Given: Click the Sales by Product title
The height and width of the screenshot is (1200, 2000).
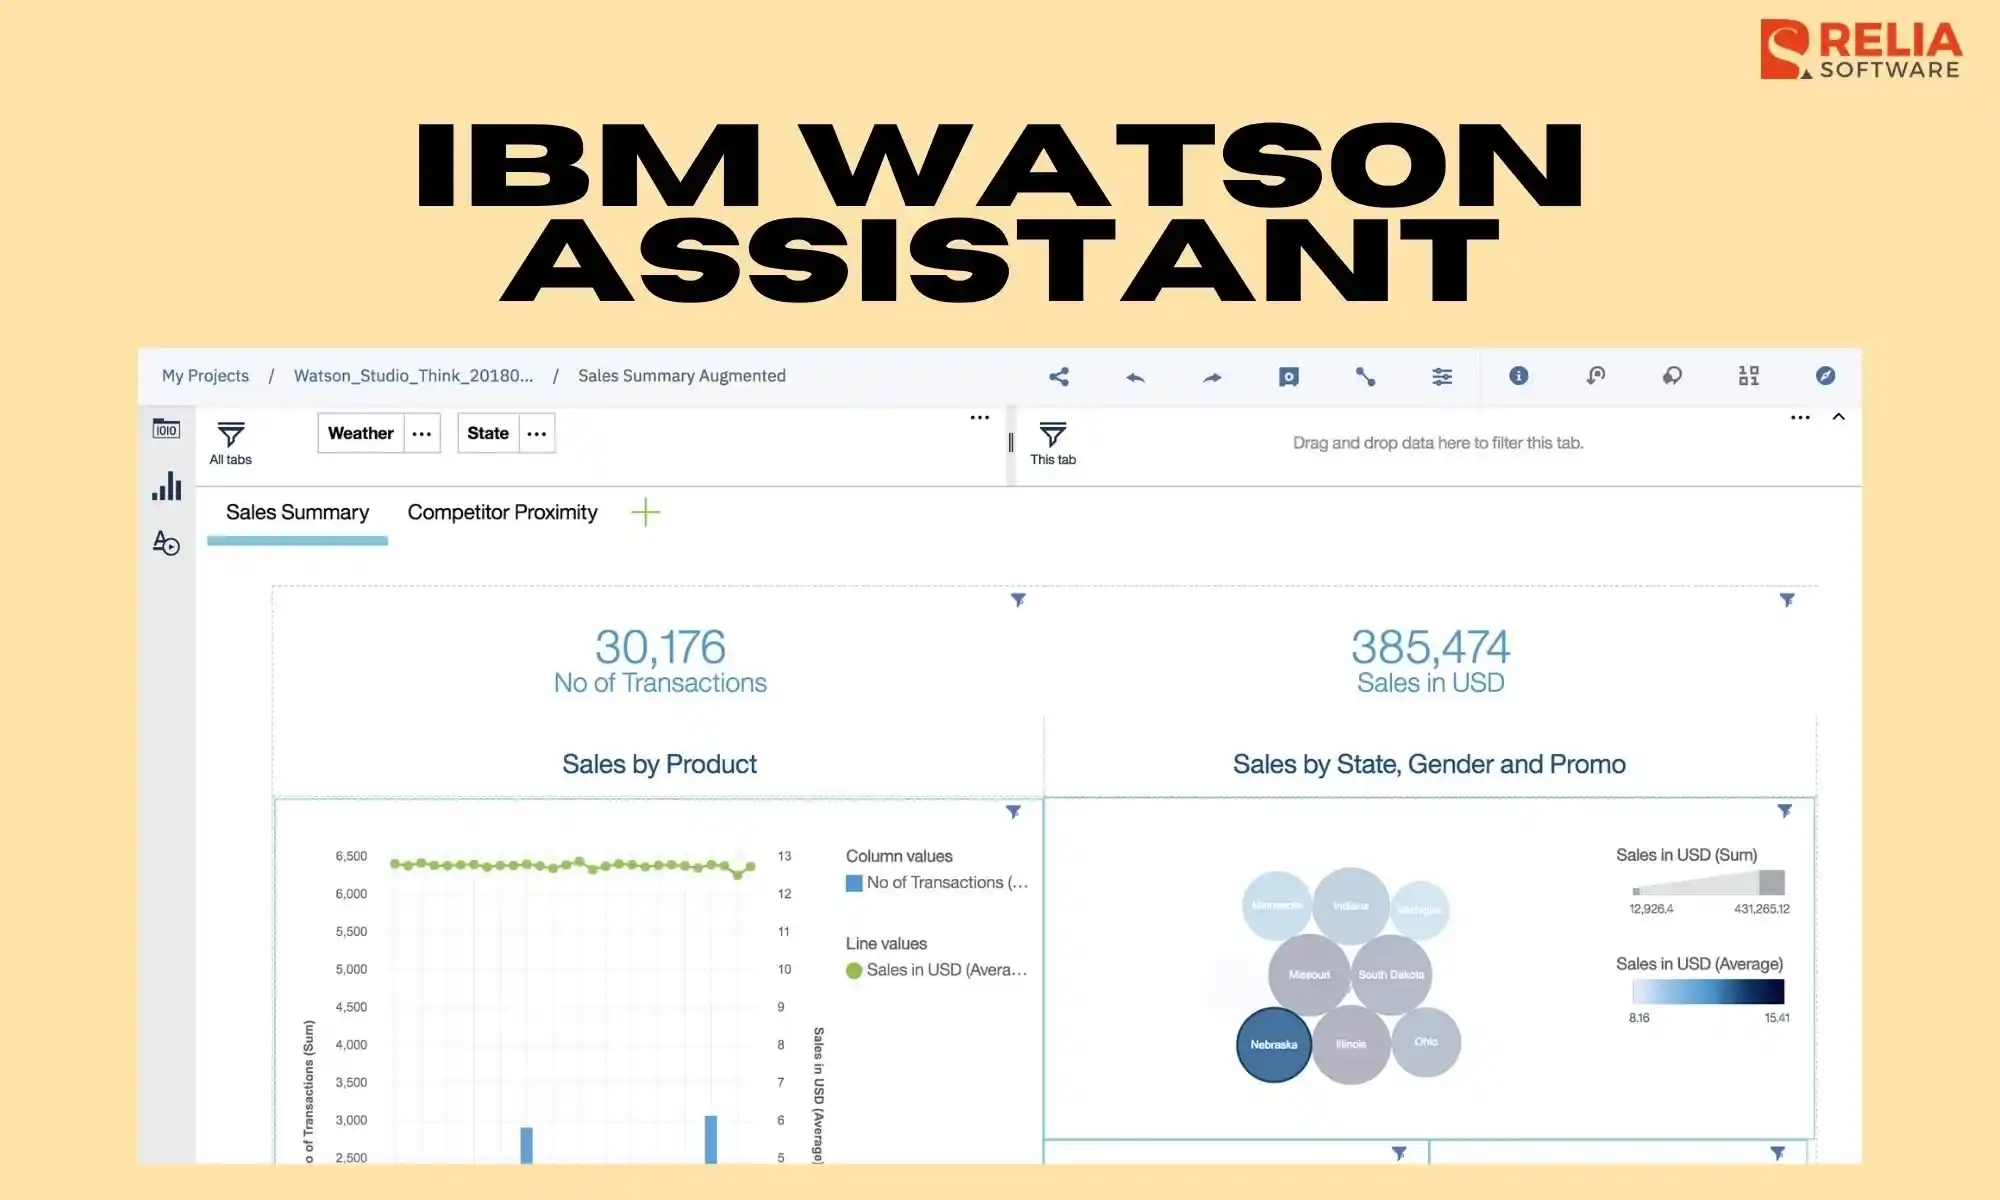Looking at the screenshot, I should coord(659,764).
